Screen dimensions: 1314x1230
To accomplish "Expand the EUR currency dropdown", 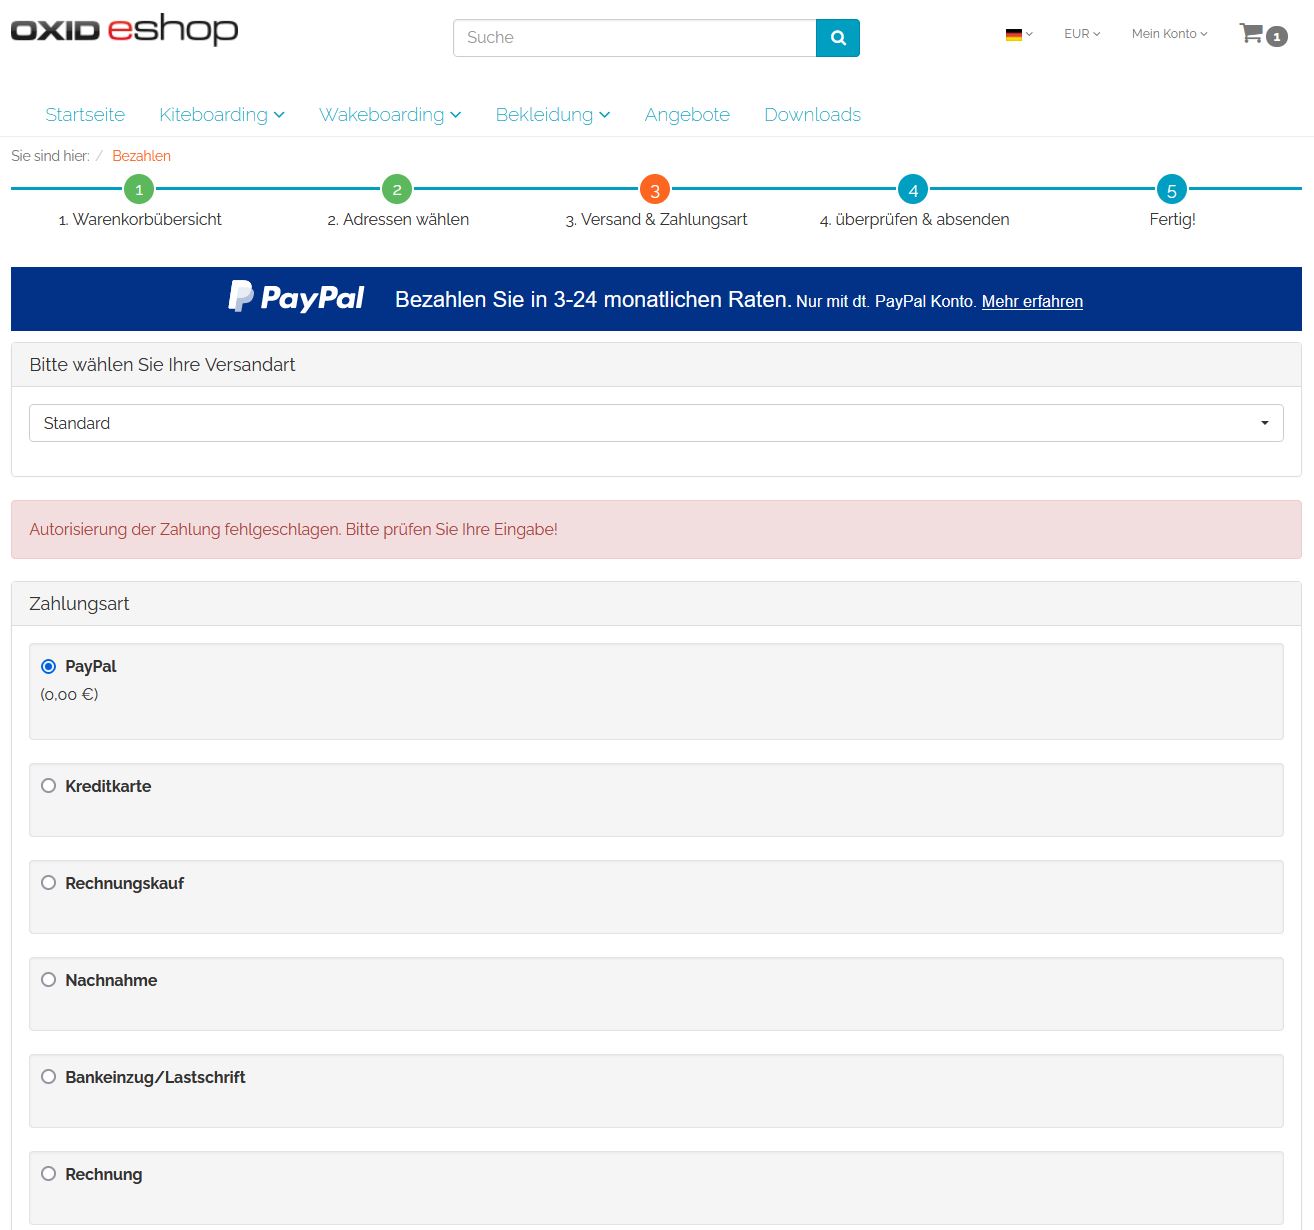I will 1081,34.
